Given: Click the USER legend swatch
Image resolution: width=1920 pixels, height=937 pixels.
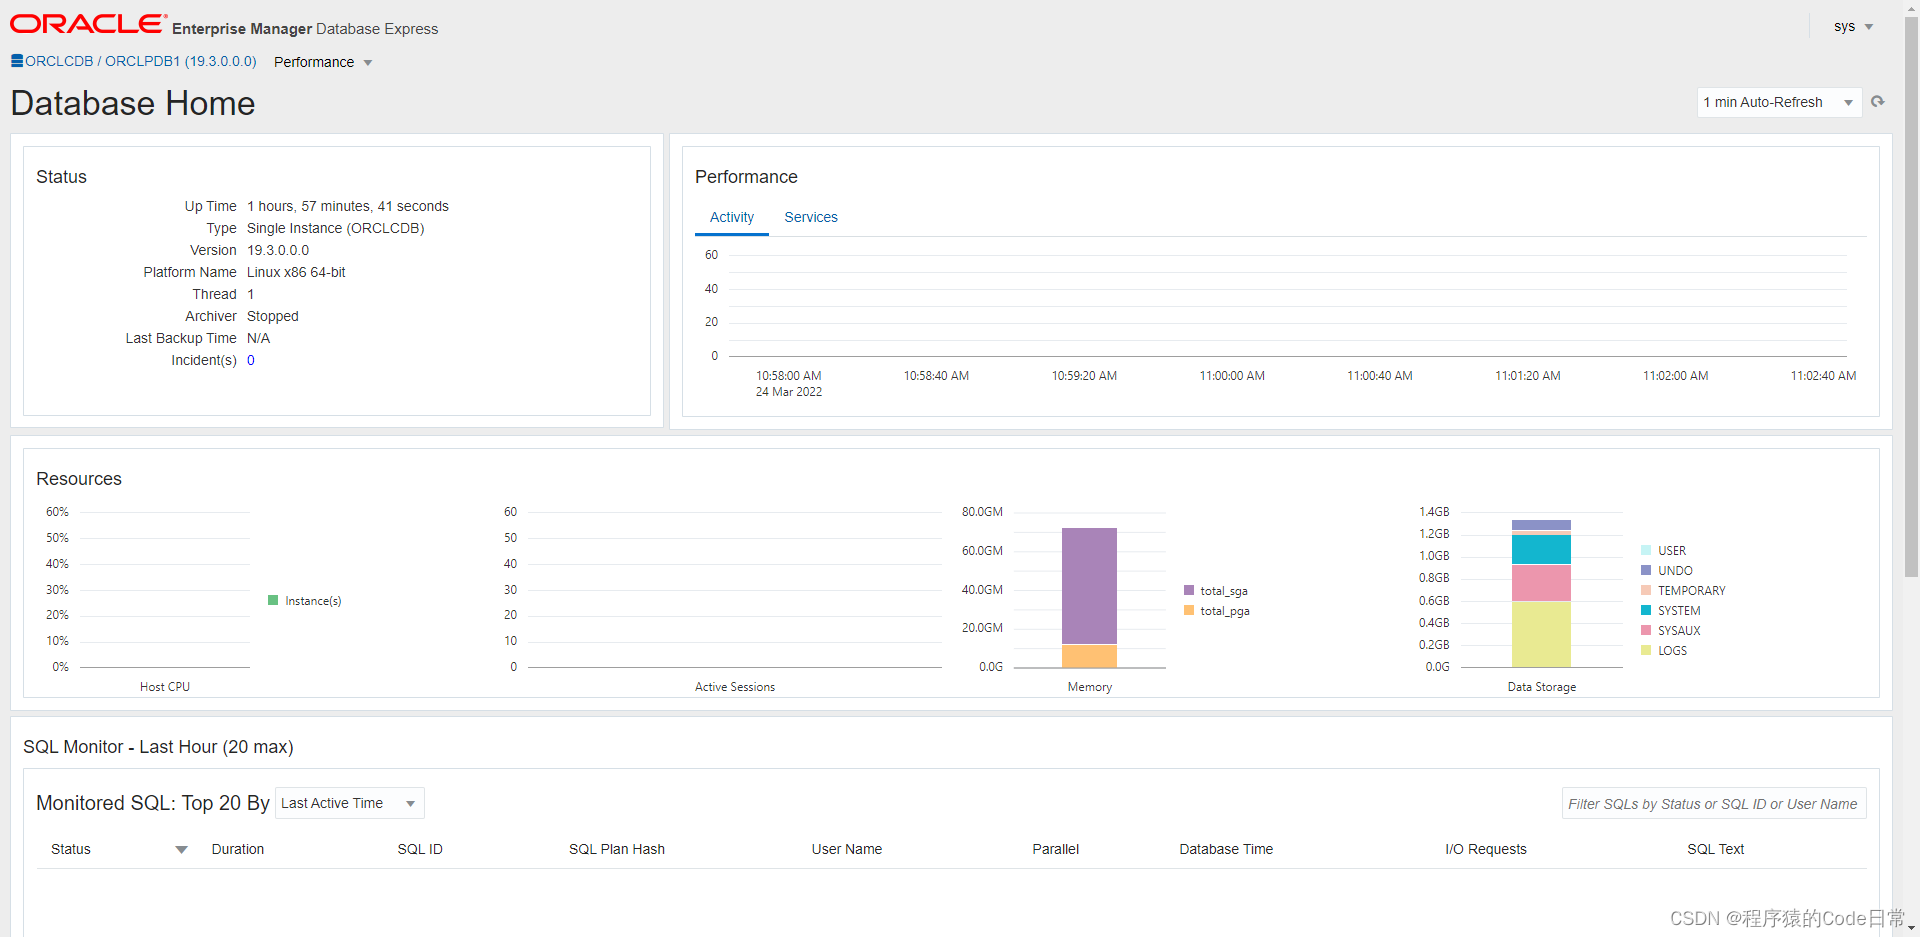Looking at the screenshot, I should (1646, 550).
